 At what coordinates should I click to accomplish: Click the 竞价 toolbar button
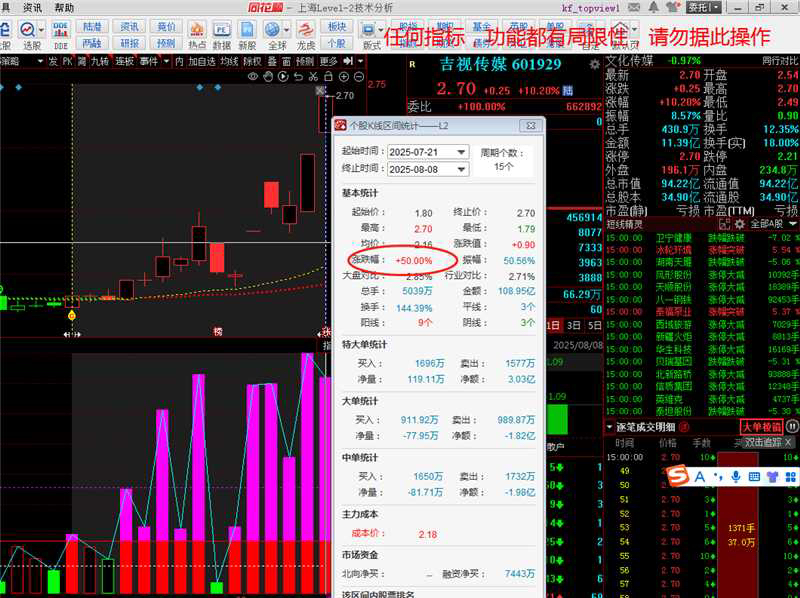pyautogui.click(x=166, y=27)
